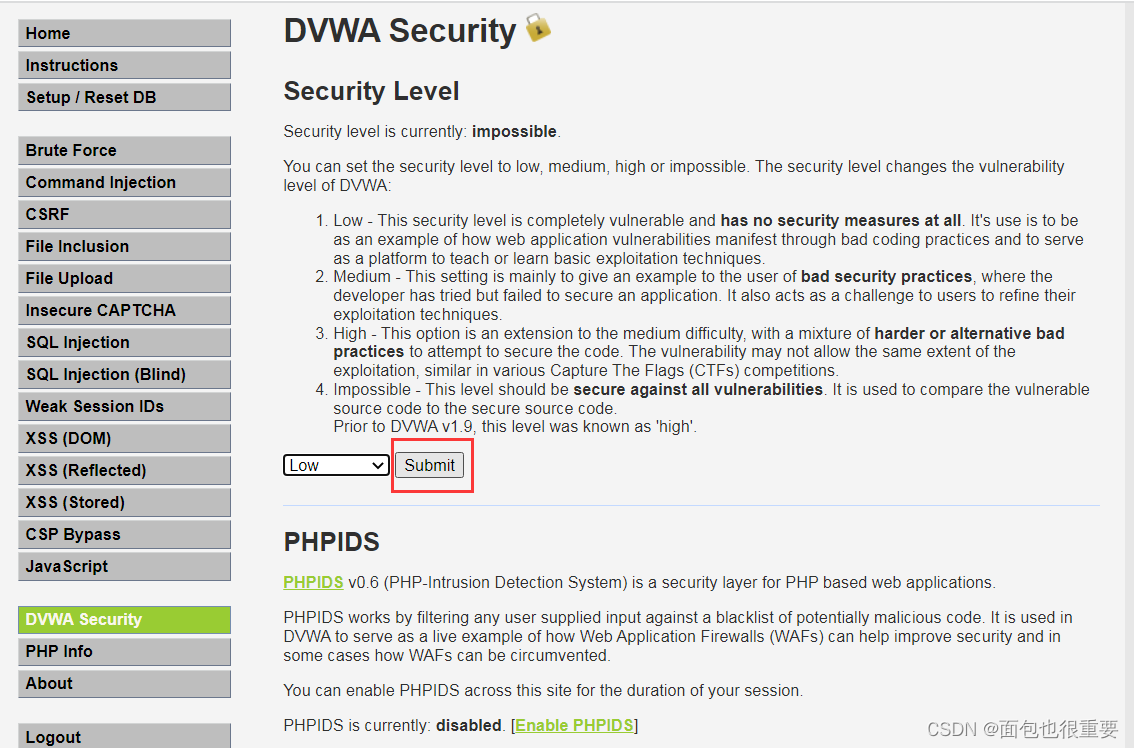Viewport: 1134px width, 748px height.
Task: Go to the Home menu item
Action: [x=124, y=33]
